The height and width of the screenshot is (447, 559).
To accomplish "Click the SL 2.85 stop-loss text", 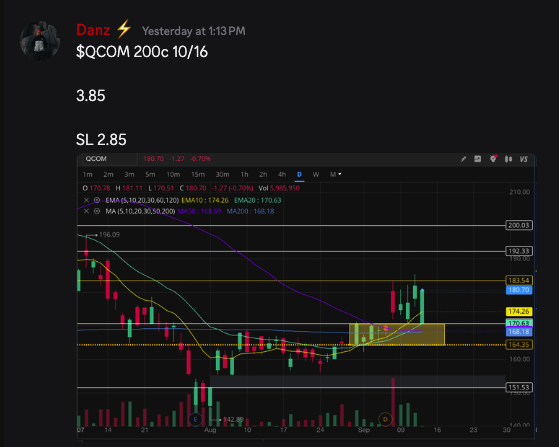I will click(101, 139).
